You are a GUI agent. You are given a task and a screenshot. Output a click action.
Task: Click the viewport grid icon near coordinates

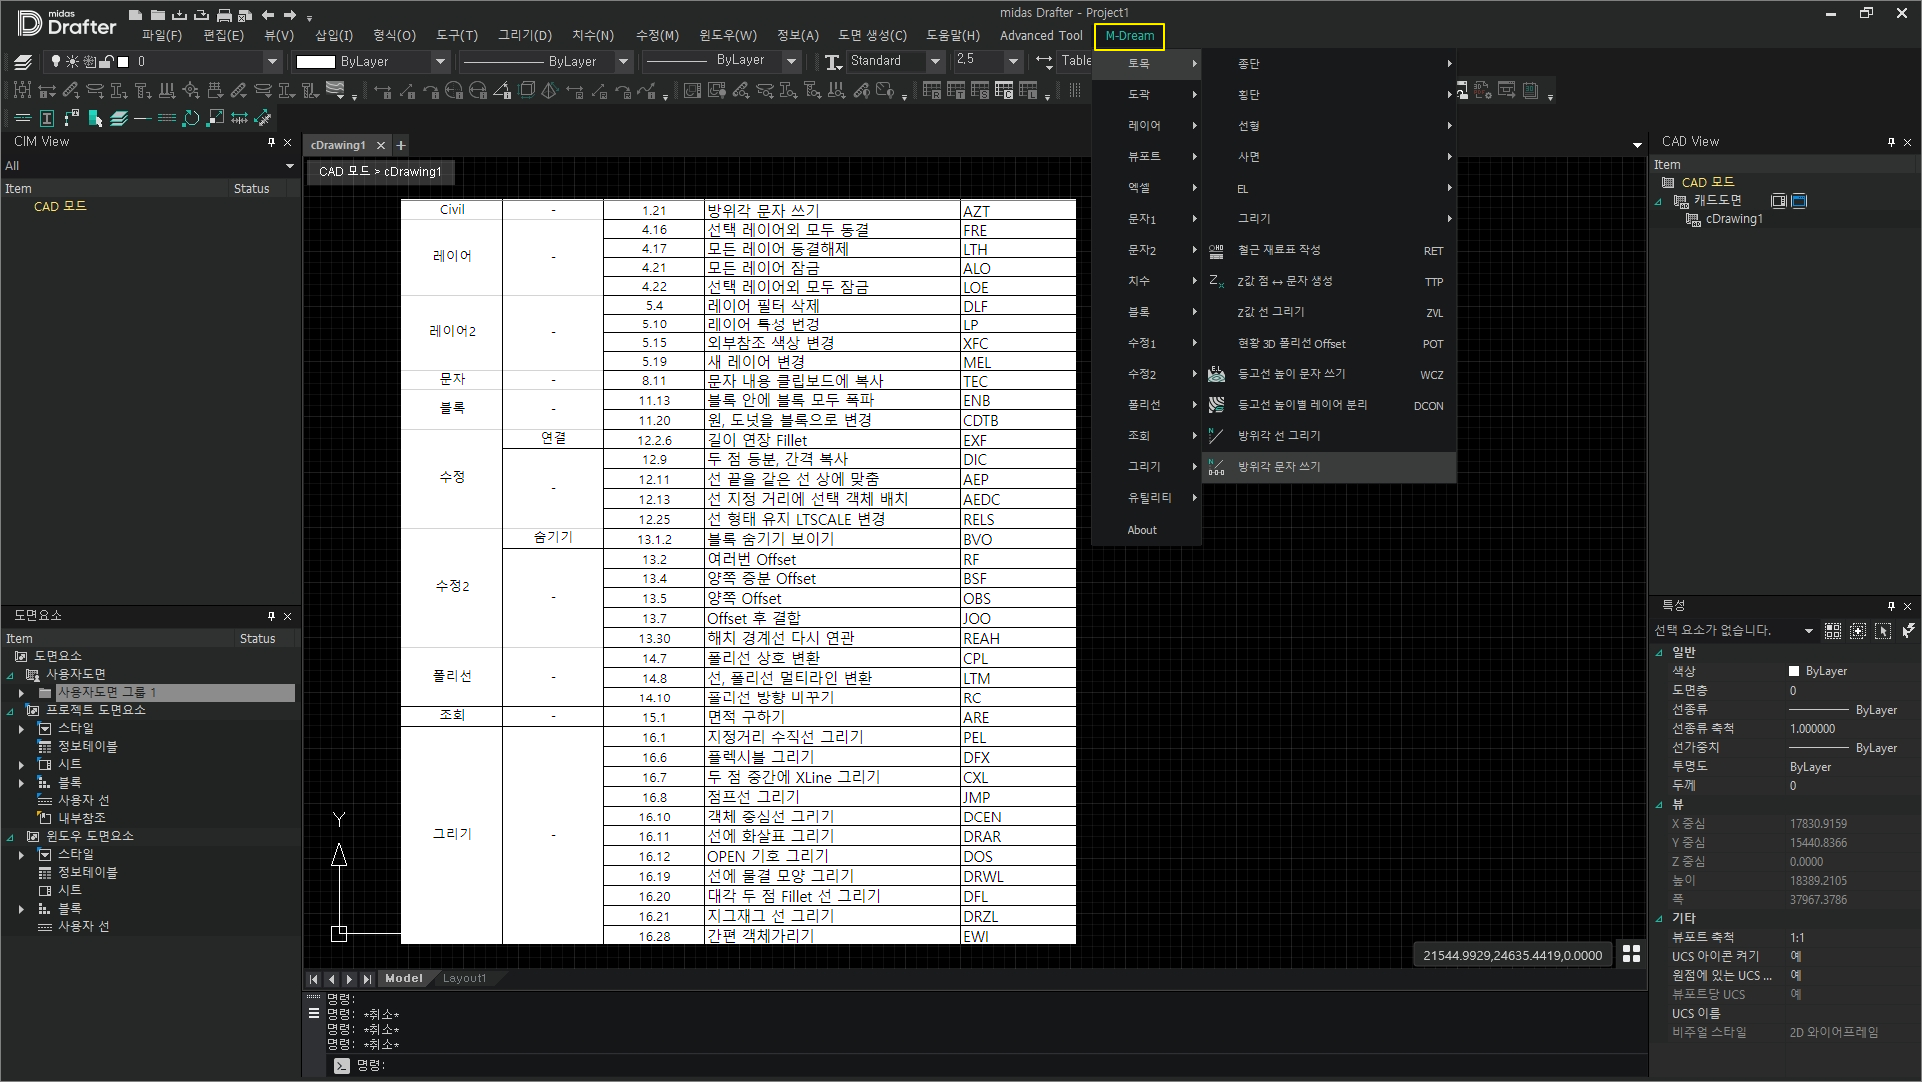[x=1631, y=954]
